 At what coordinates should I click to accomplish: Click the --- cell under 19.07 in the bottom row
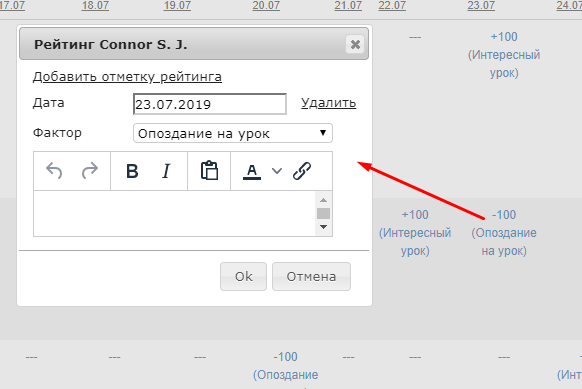200,357
